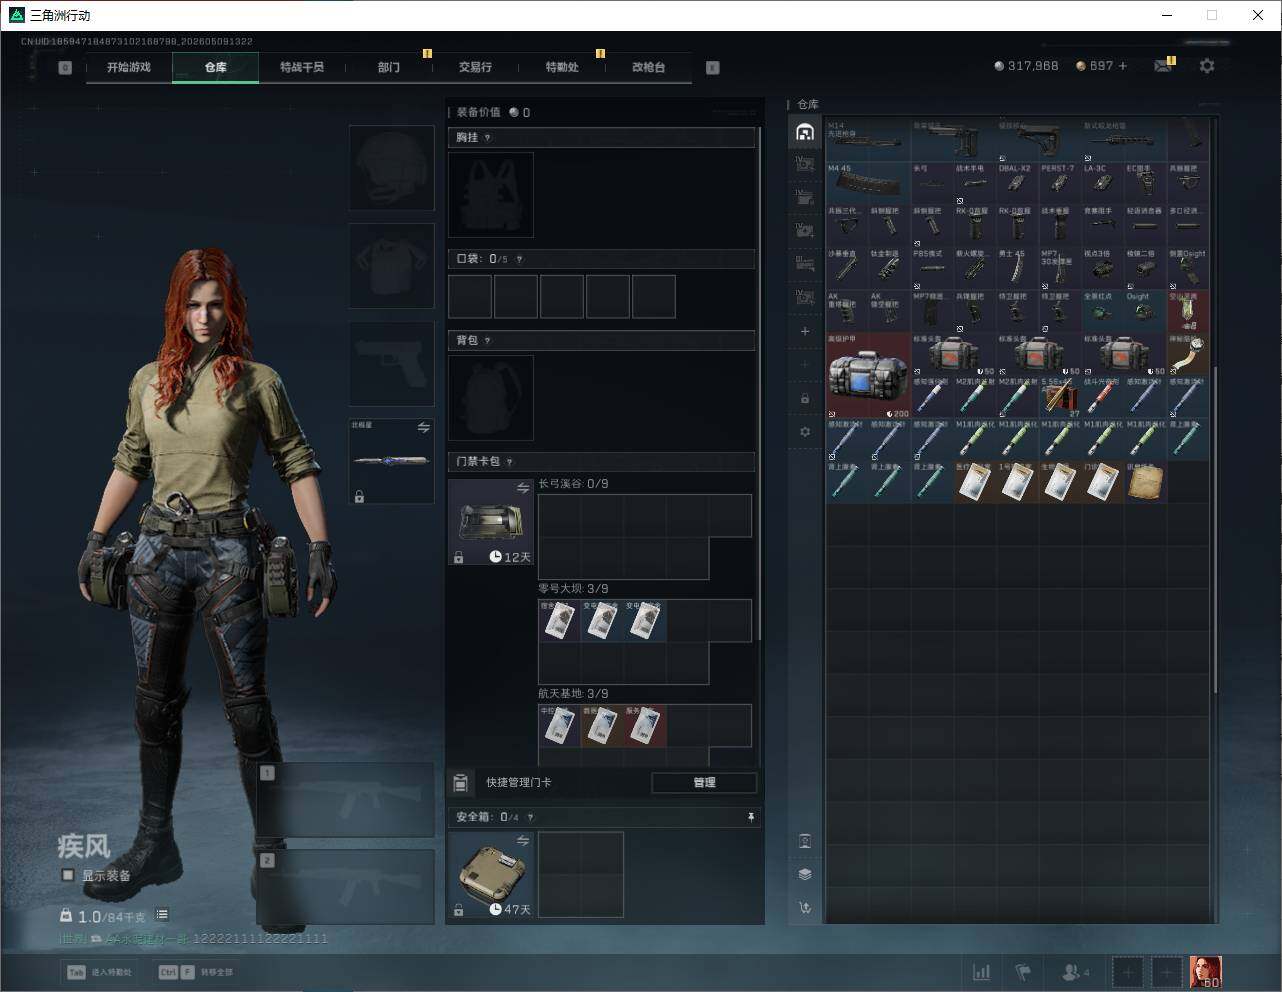Select the empty body armor slot
The image size is (1282, 992).
tap(392, 266)
